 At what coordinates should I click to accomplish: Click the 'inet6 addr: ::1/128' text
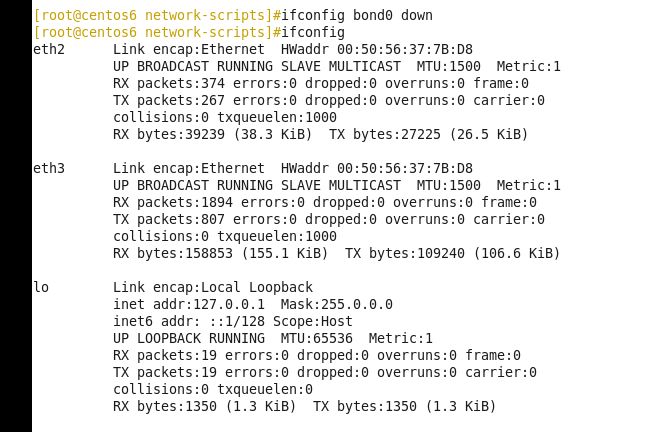pos(189,321)
